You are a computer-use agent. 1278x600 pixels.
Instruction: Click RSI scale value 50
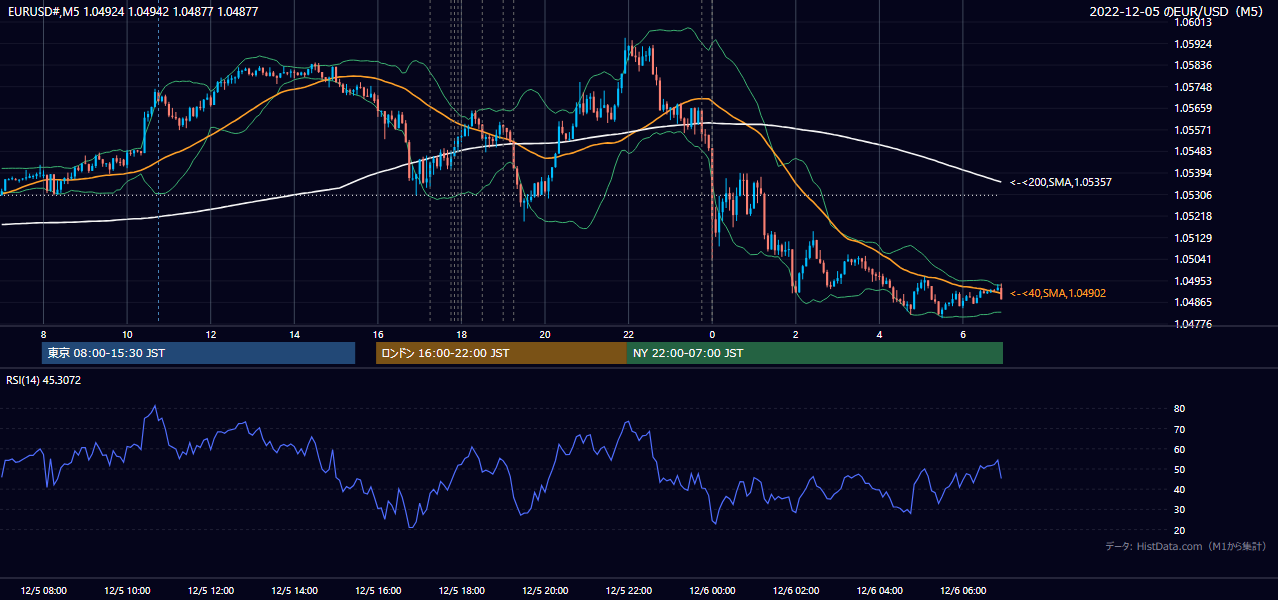coord(1179,469)
